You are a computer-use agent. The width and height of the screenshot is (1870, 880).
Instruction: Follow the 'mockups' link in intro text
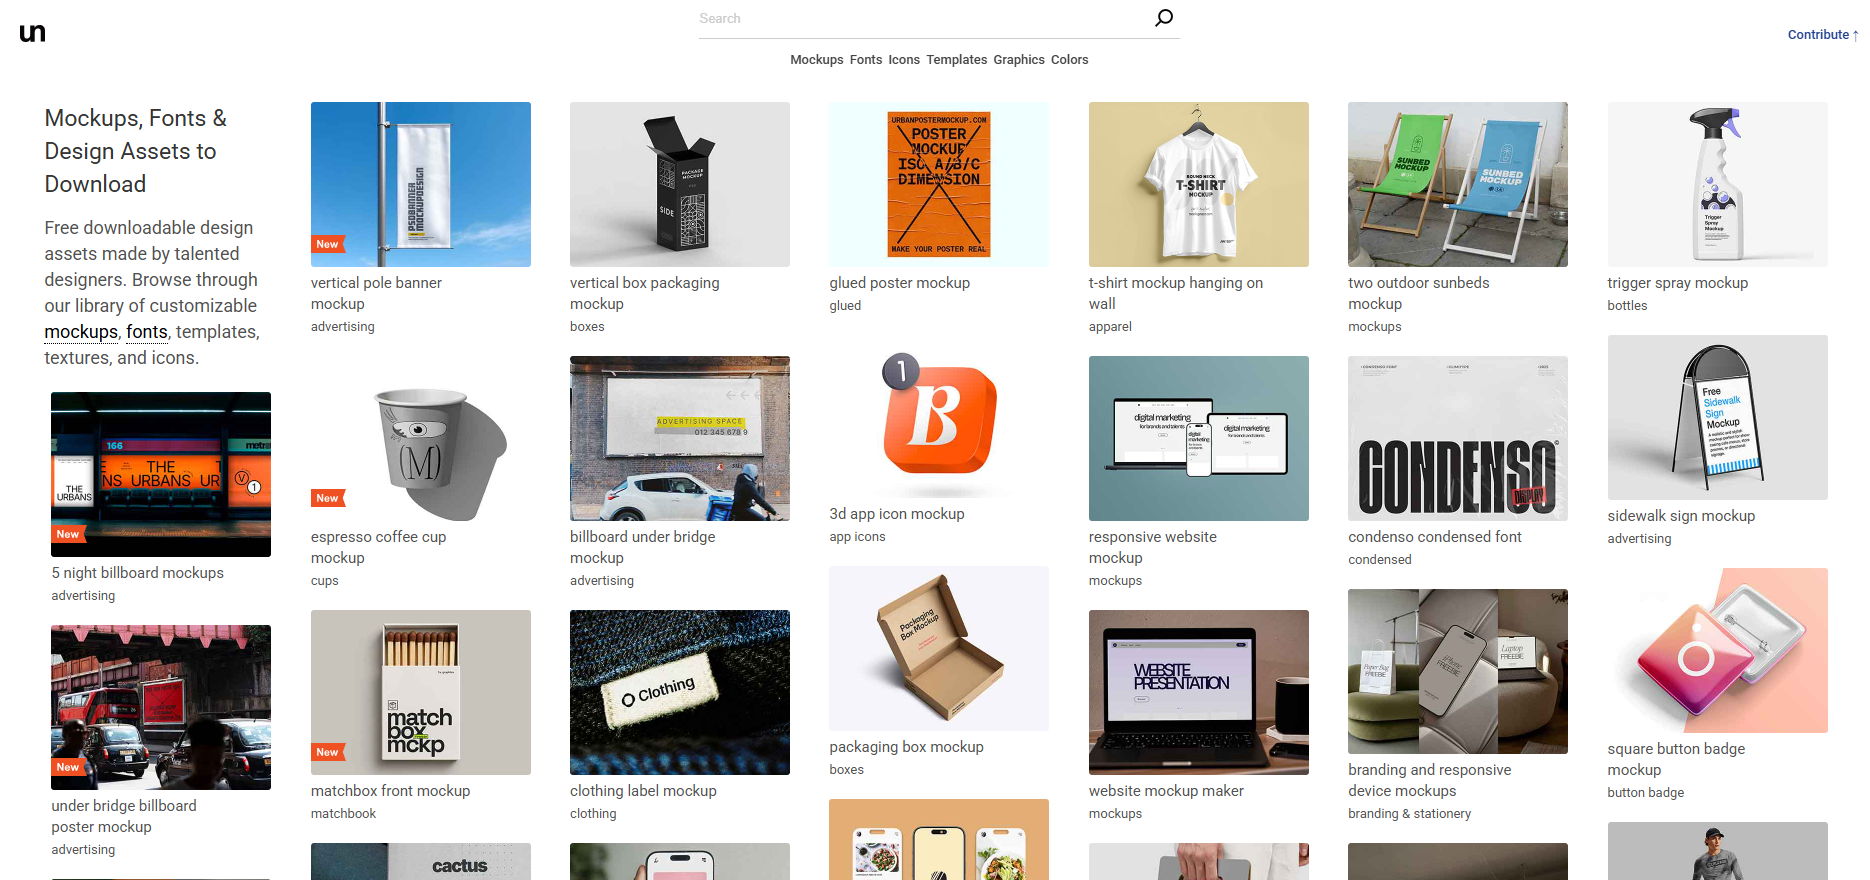point(81,332)
